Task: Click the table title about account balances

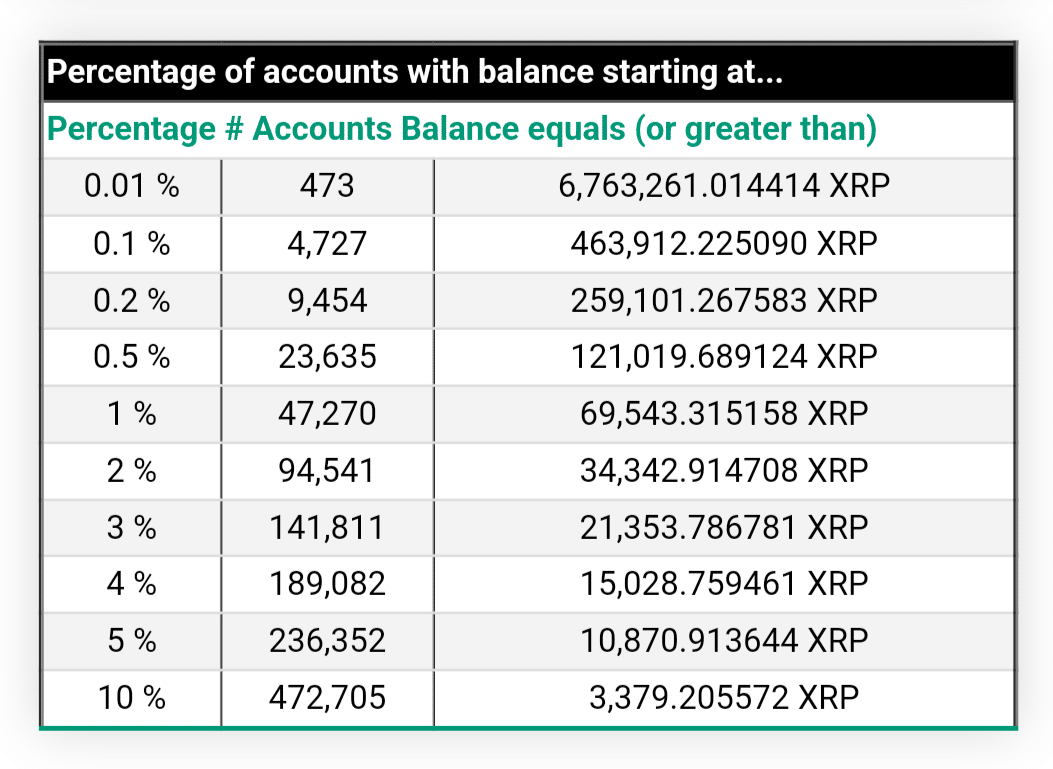Action: pos(415,74)
